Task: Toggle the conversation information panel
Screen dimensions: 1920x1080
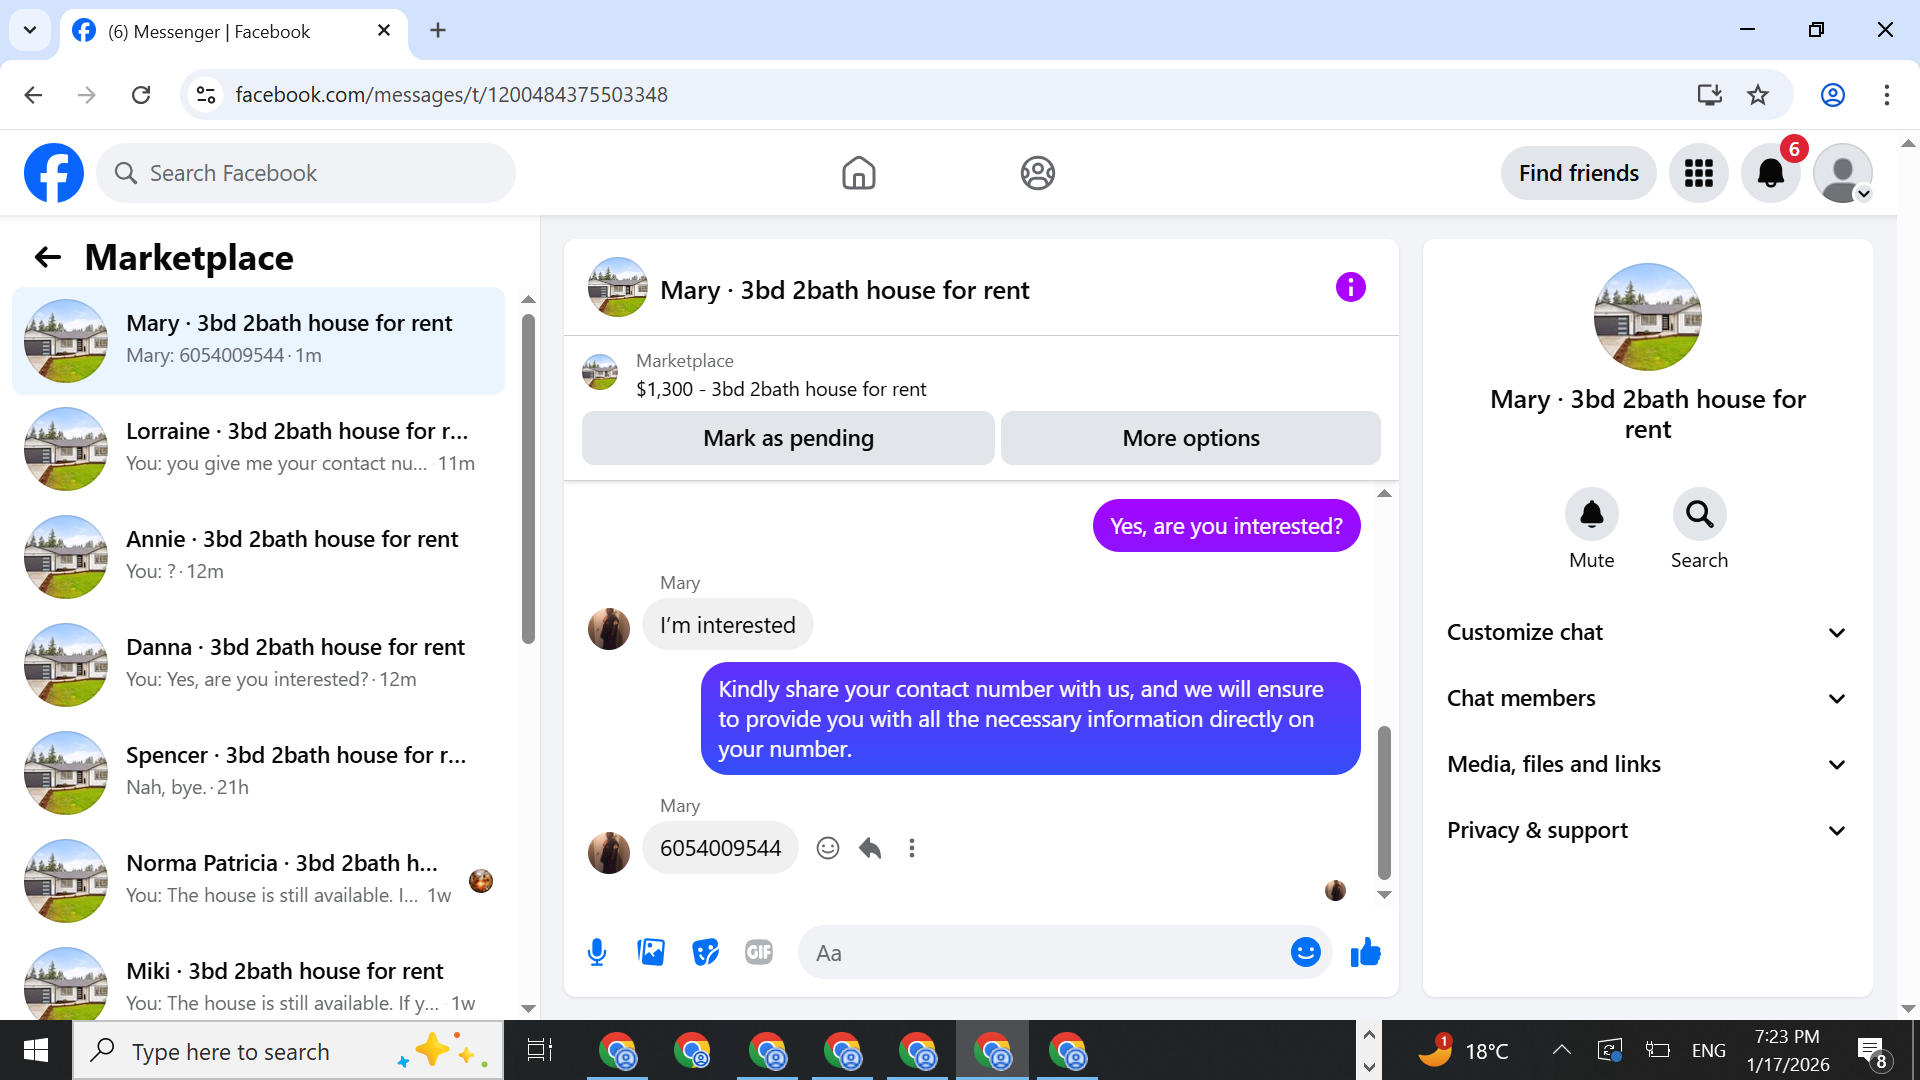Action: coord(1350,288)
